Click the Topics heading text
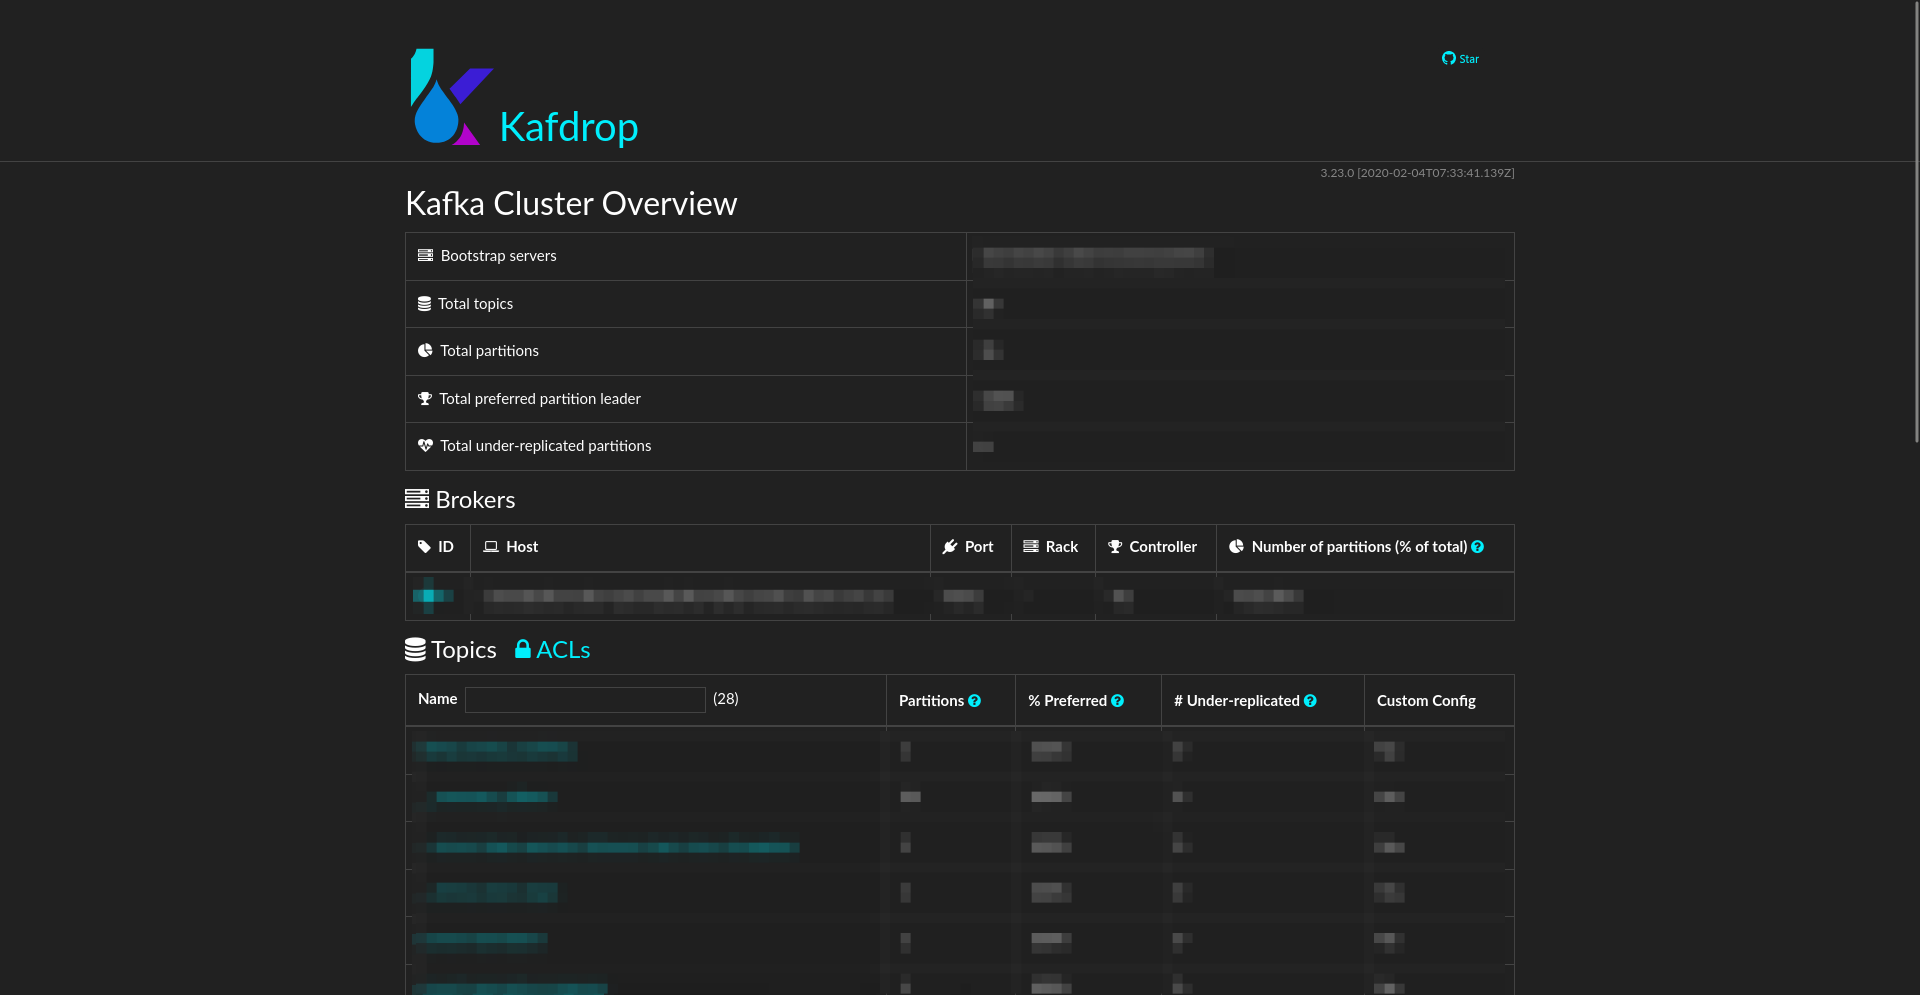Screen dimensions: 1920x995 [x=464, y=650]
